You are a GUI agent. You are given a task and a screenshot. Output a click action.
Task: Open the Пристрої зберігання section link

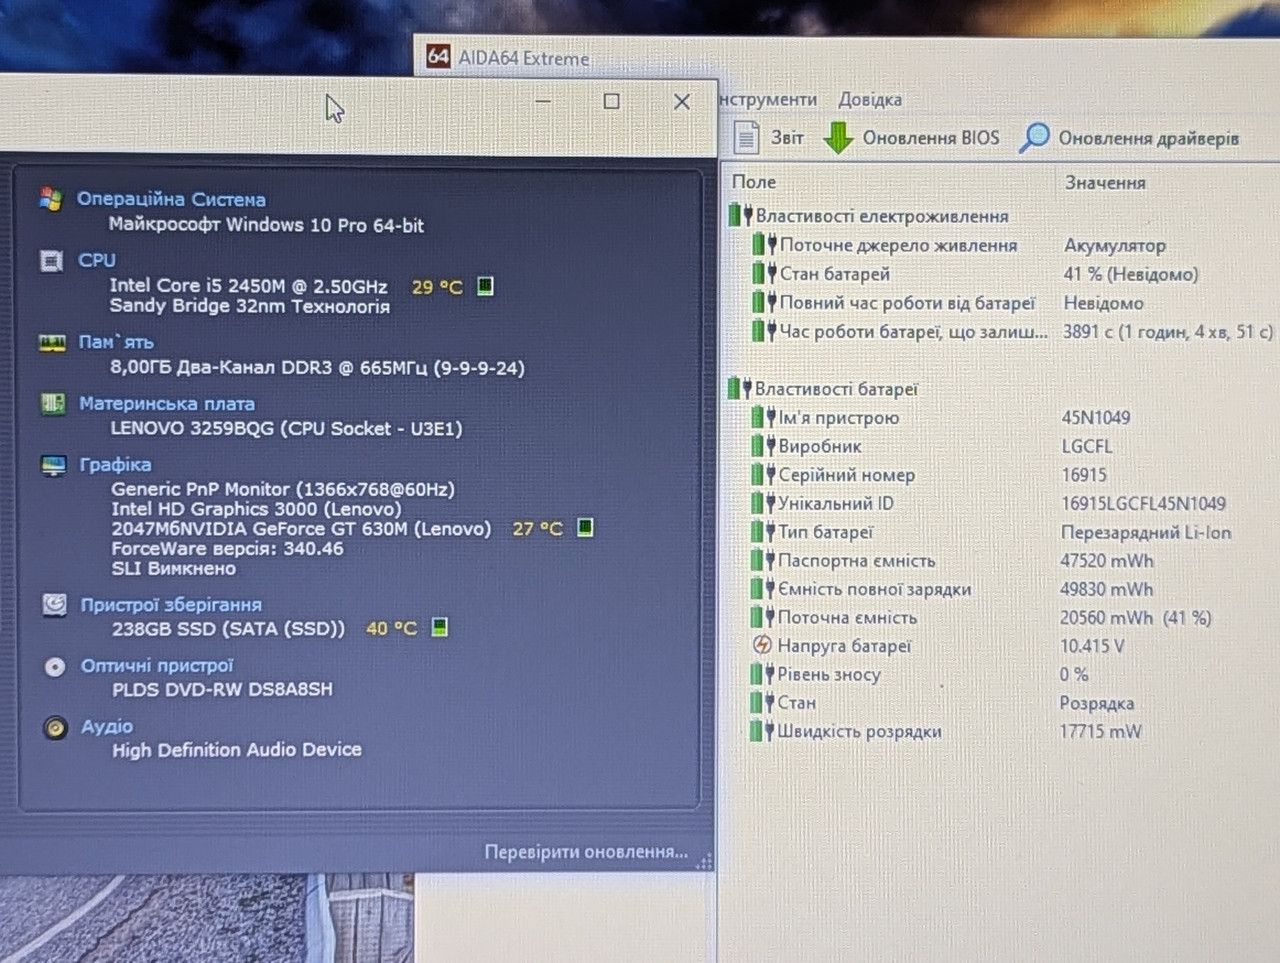pyautogui.click(x=171, y=605)
